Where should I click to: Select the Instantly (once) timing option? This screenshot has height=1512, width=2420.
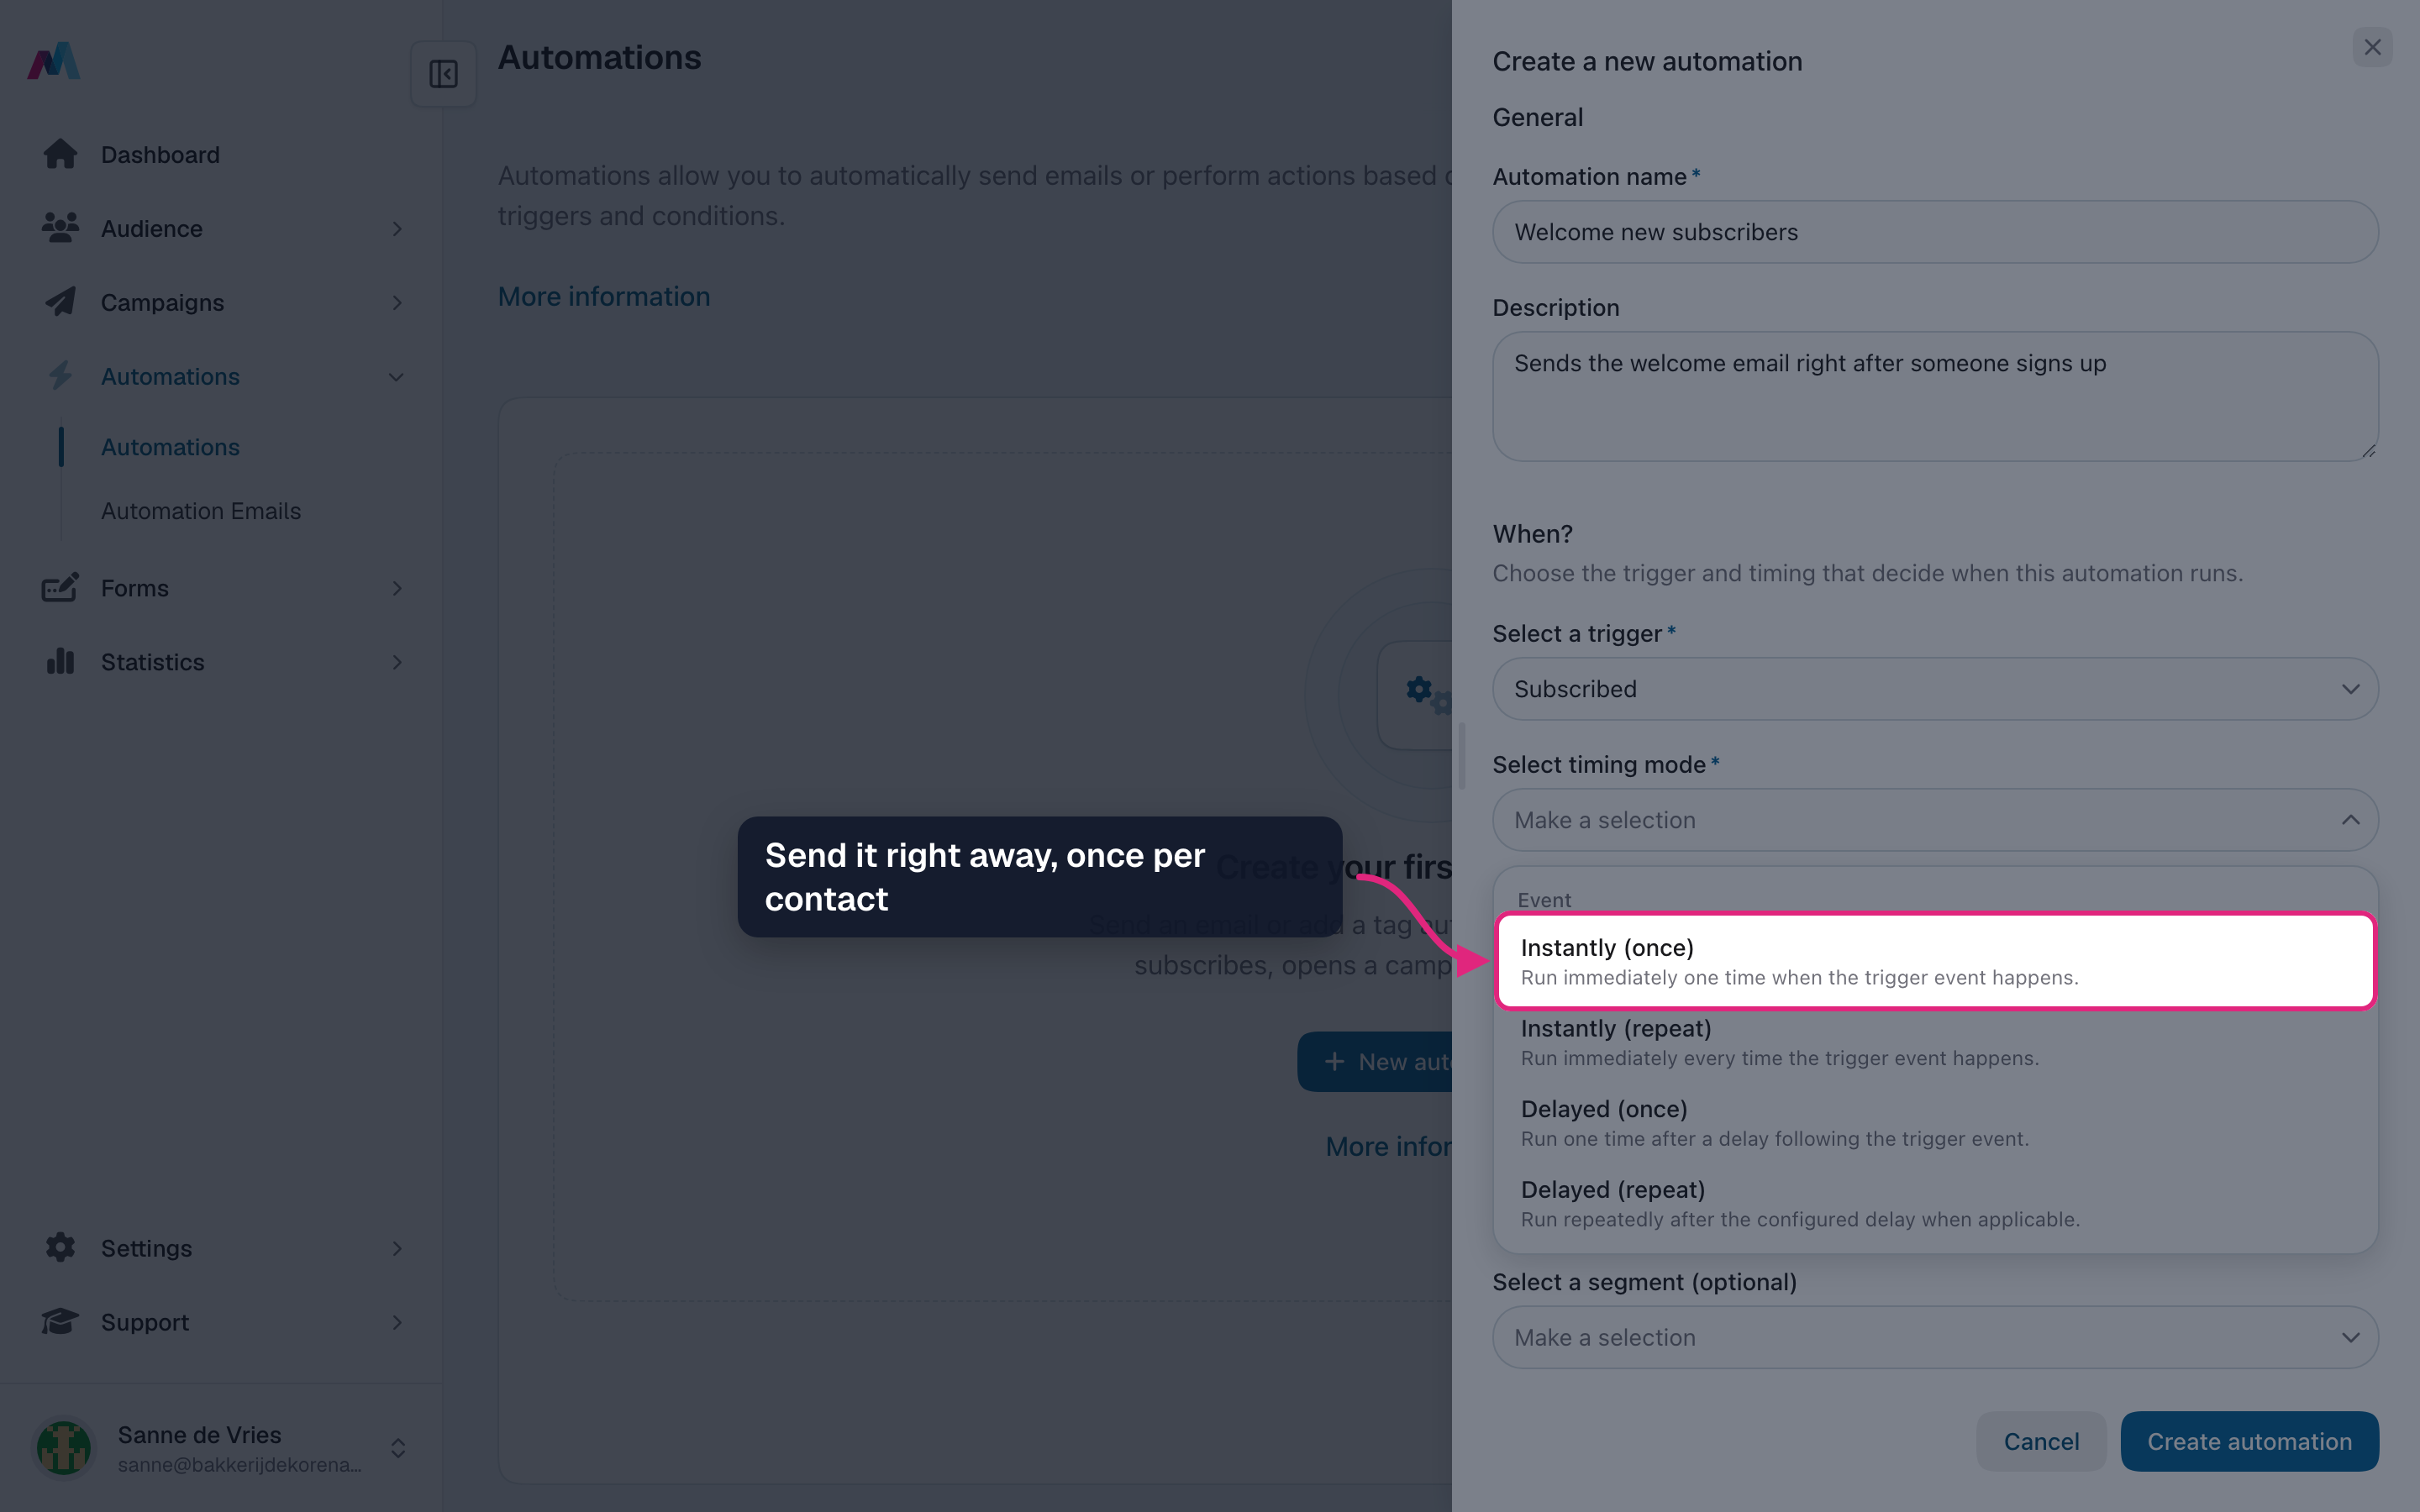(x=1935, y=961)
